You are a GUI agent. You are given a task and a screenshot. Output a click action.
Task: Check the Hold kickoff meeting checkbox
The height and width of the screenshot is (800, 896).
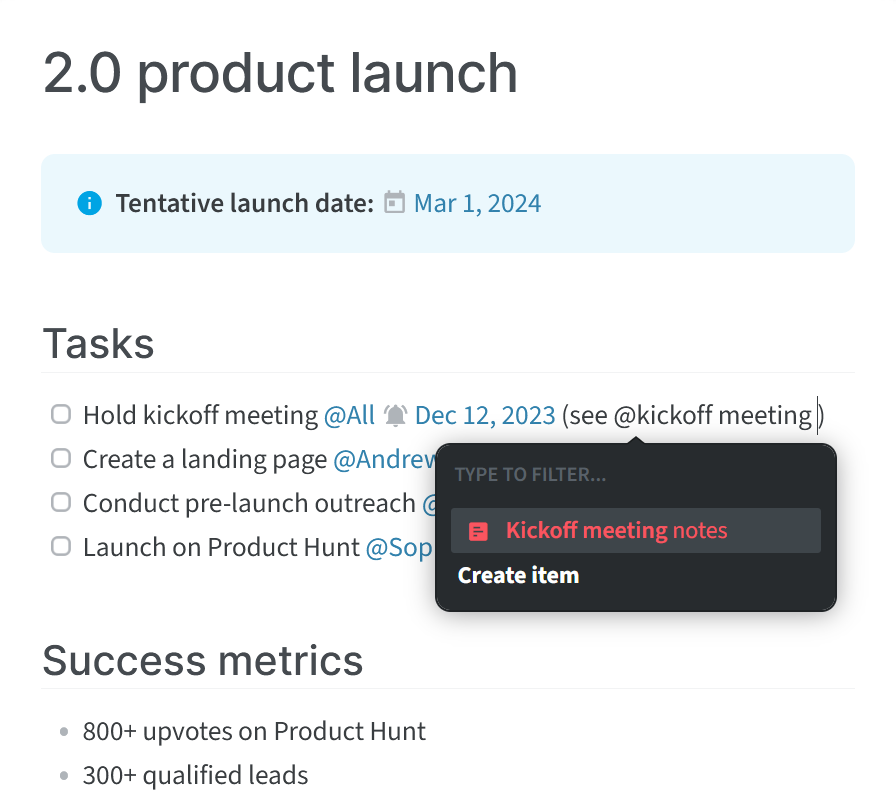click(x=61, y=414)
